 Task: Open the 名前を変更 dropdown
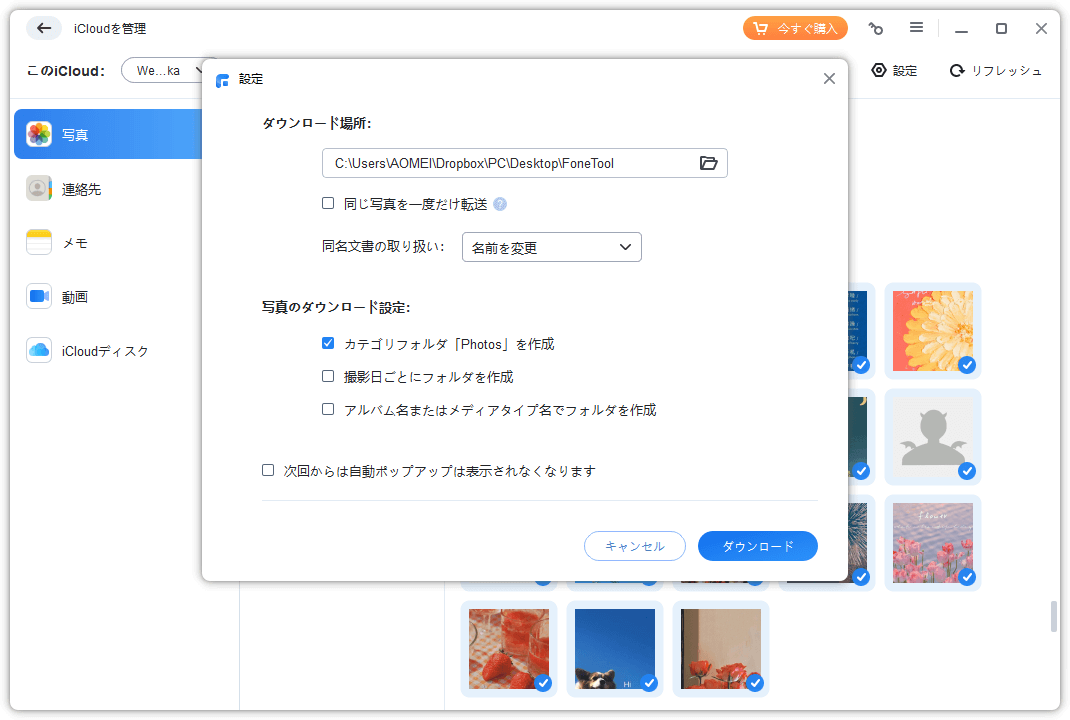tap(551, 247)
